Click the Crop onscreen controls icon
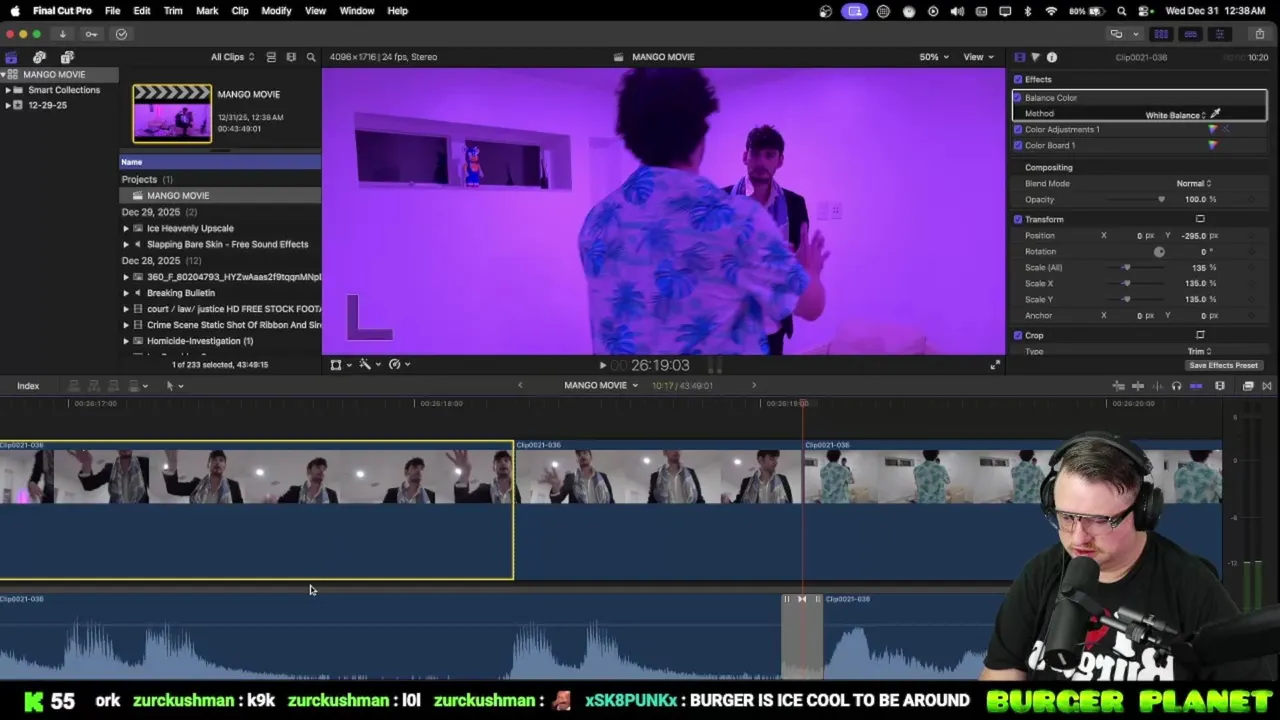 click(x=1200, y=335)
